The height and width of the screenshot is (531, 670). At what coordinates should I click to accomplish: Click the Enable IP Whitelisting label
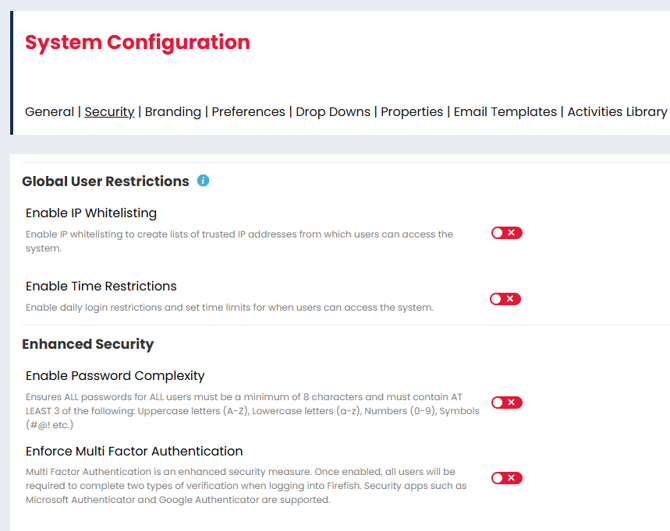(91, 213)
